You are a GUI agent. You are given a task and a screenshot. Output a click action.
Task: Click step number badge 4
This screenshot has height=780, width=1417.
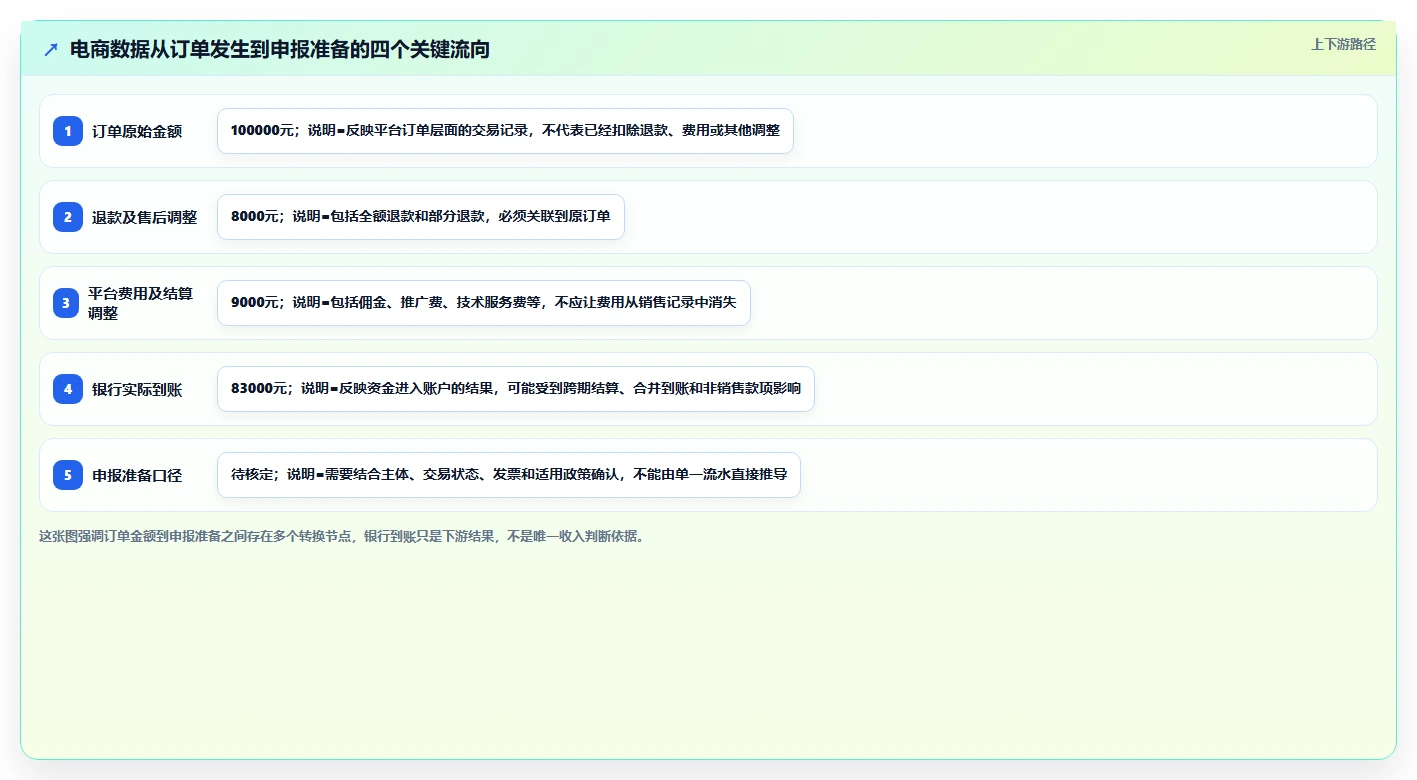[x=68, y=389]
